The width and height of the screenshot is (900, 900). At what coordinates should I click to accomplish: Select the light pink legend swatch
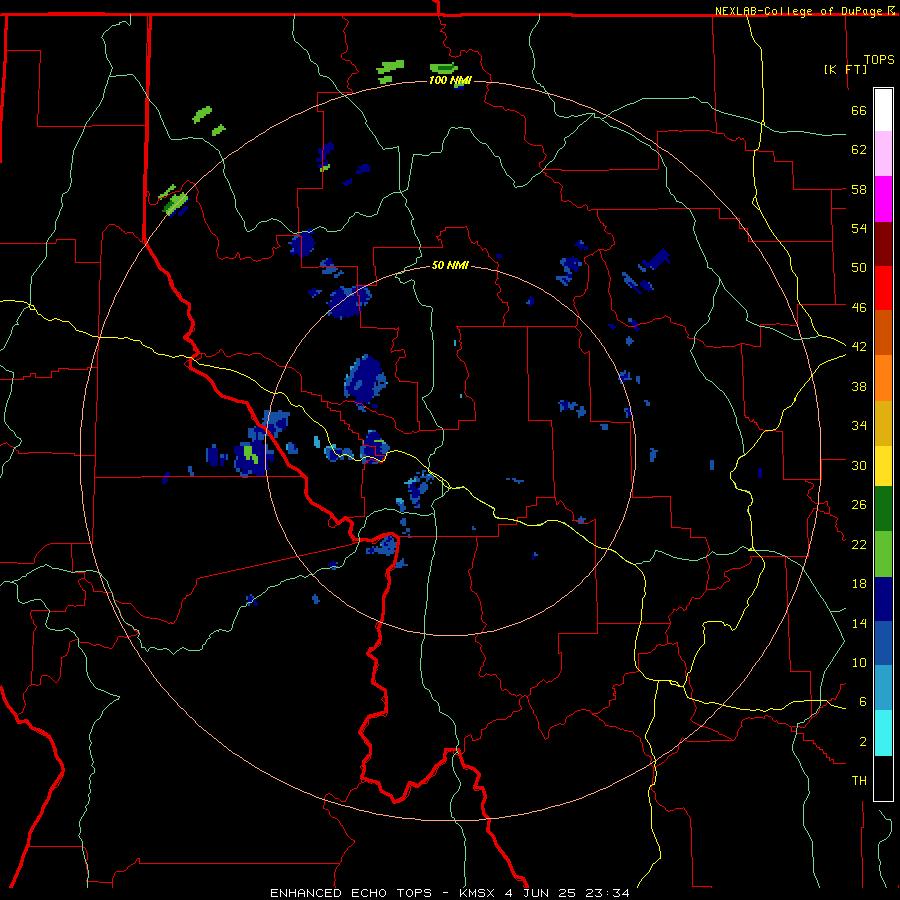point(883,154)
